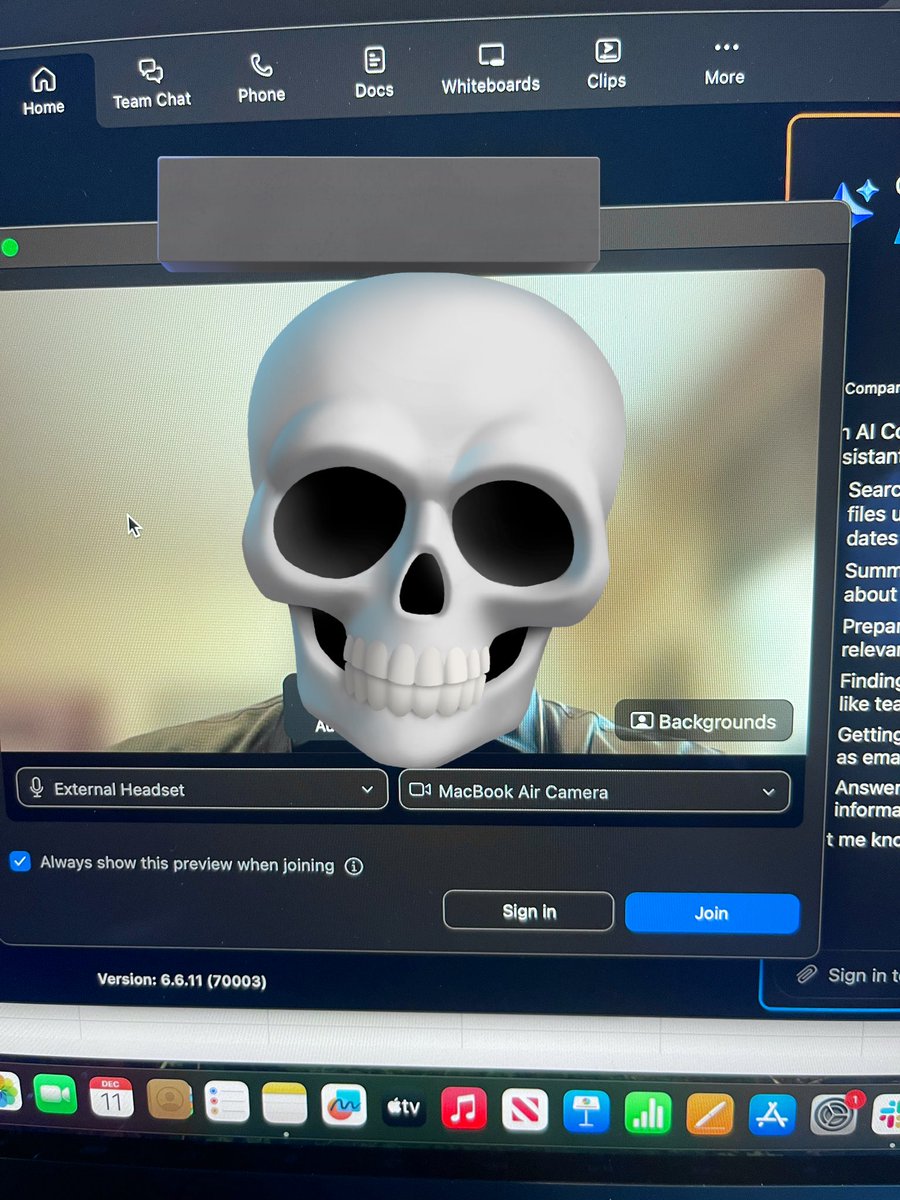900x1200 pixels.
Task: Open Photos app in the Dock
Action: [8, 1092]
